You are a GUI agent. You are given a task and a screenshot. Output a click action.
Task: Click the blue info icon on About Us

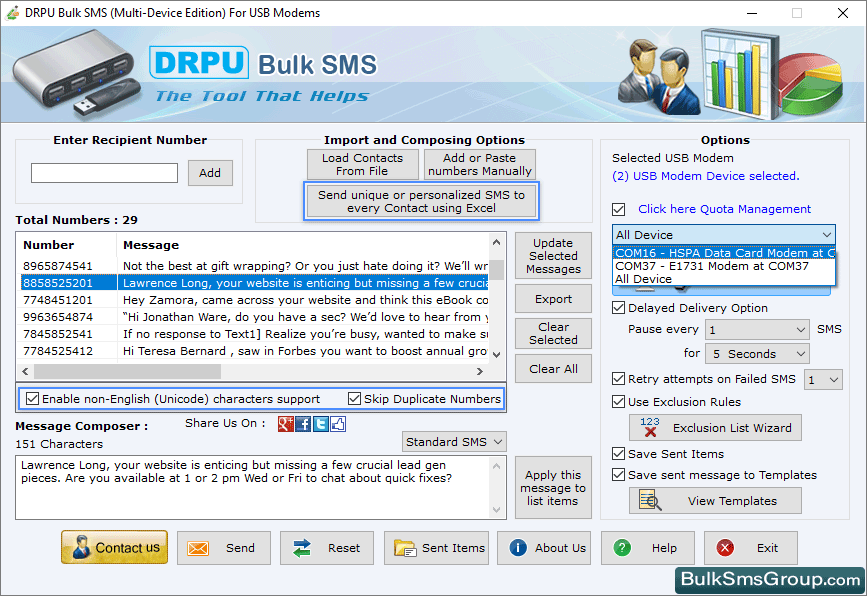518,548
